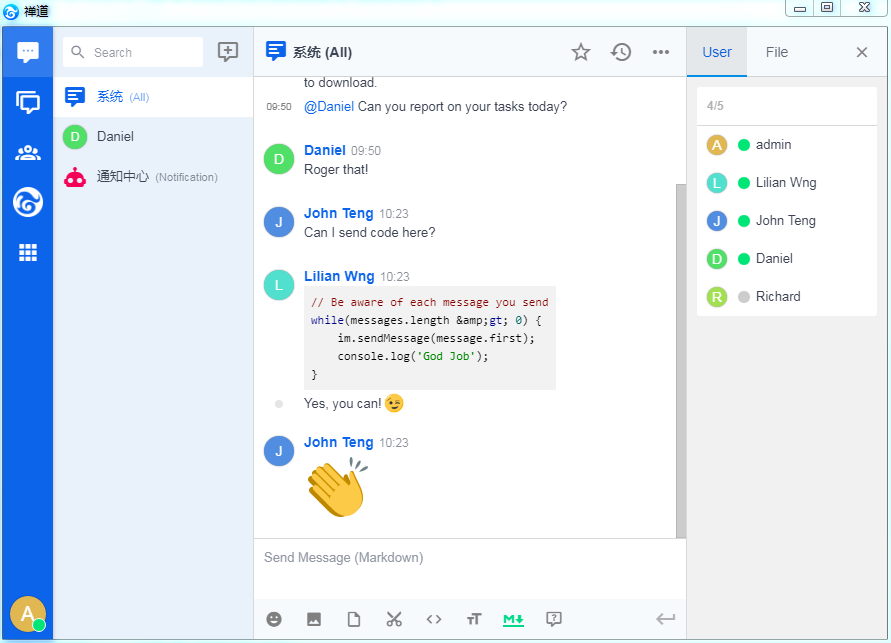This screenshot has height=643, width=891.
Task: Toggle Markdown mode in message toolbar
Action: [x=513, y=619]
